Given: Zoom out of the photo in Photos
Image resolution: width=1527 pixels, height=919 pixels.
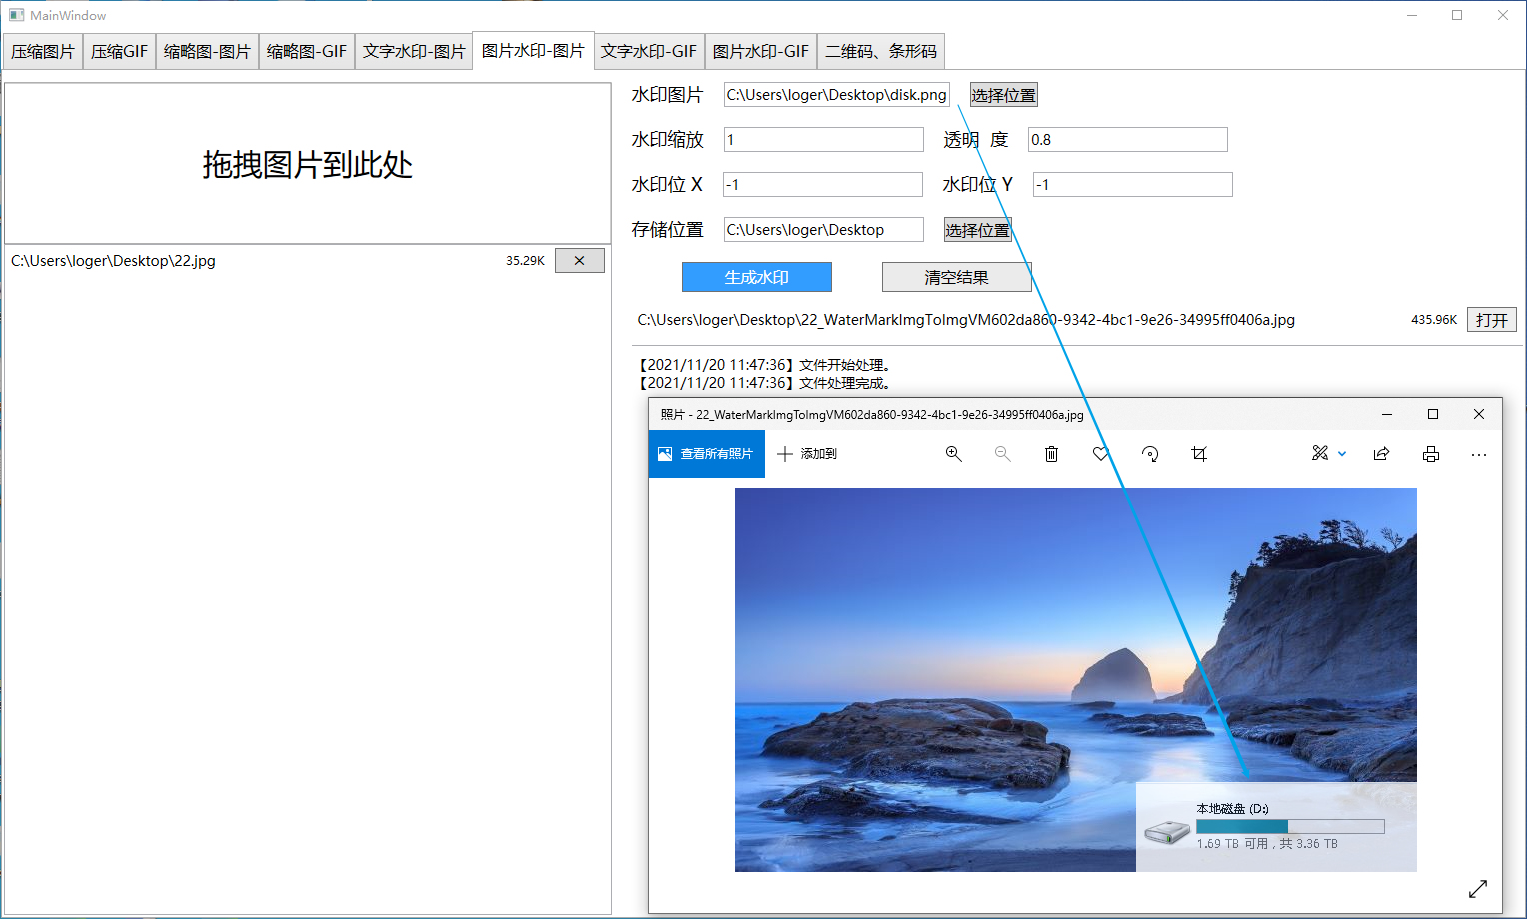Looking at the screenshot, I should coord(1002,454).
